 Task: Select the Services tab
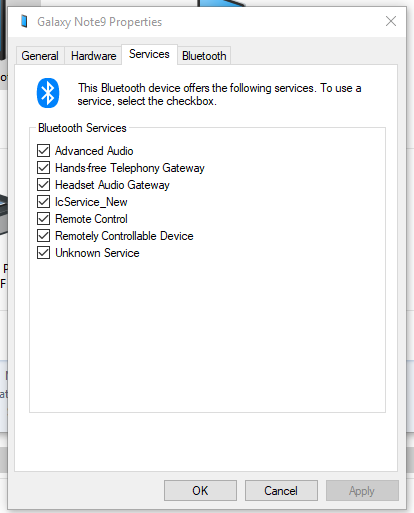pyautogui.click(x=149, y=54)
